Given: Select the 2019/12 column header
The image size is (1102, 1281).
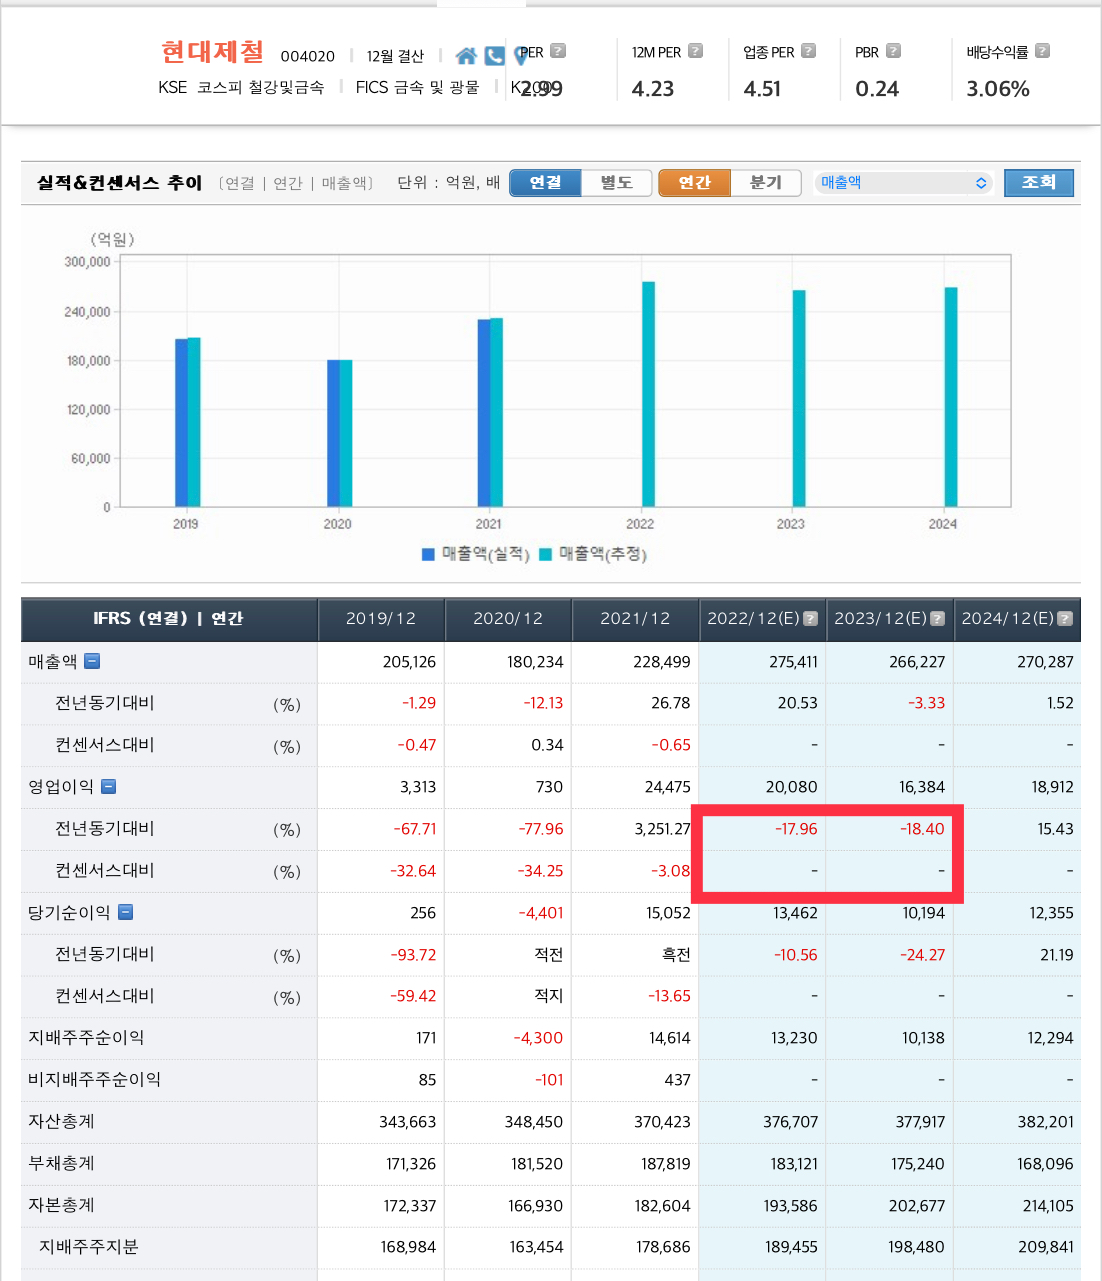Looking at the screenshot, I should tap(381, 619).
